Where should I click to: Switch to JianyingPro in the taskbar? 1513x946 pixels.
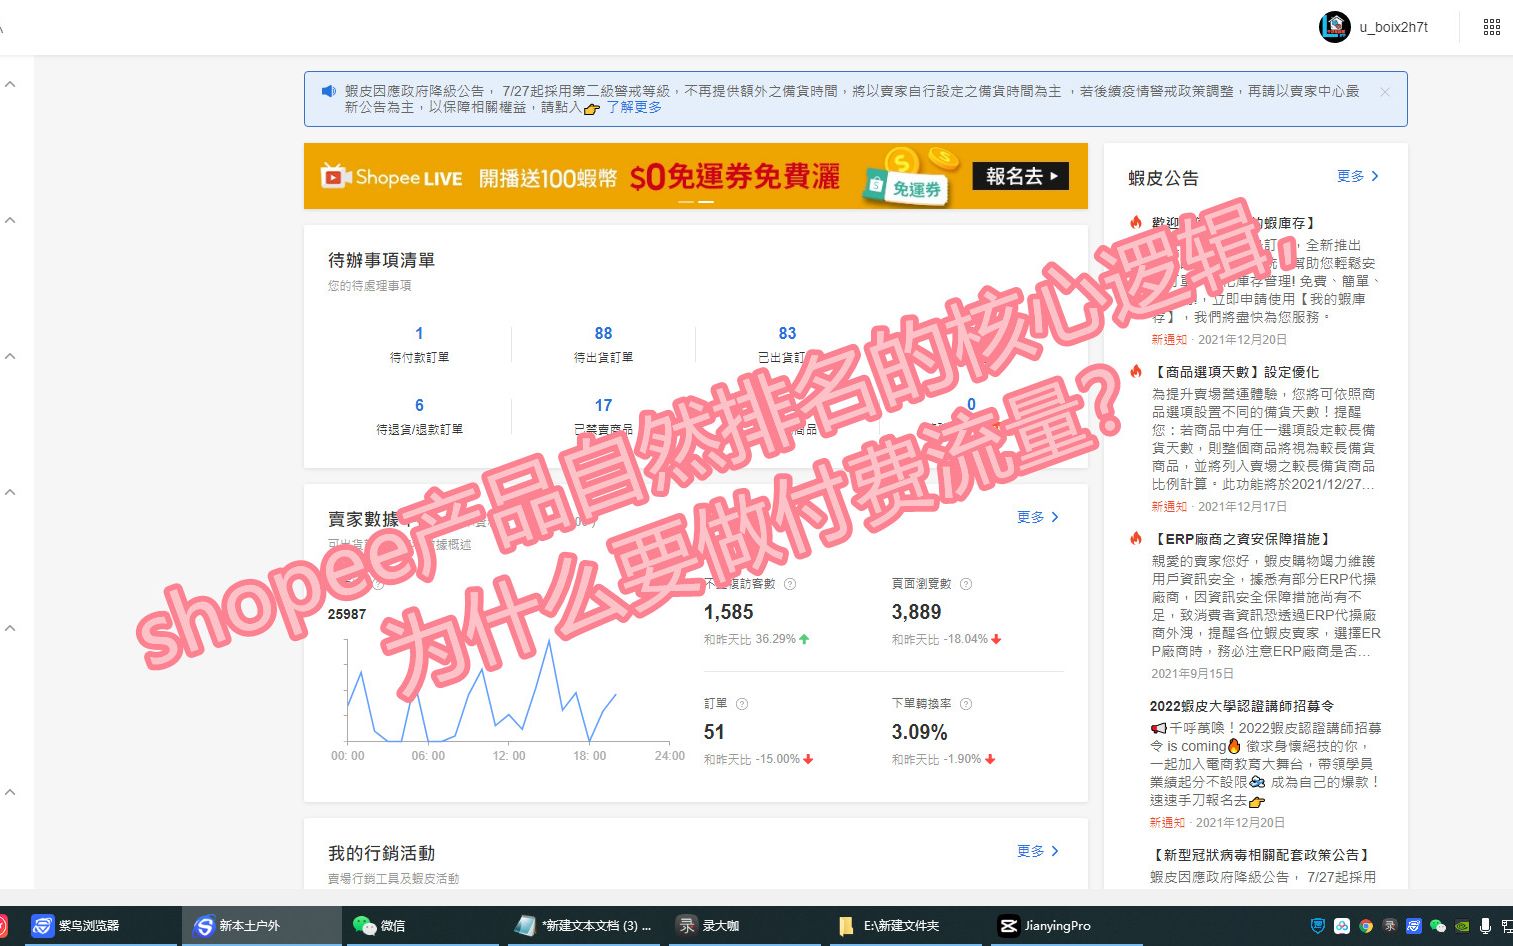tap(1065, 926)
